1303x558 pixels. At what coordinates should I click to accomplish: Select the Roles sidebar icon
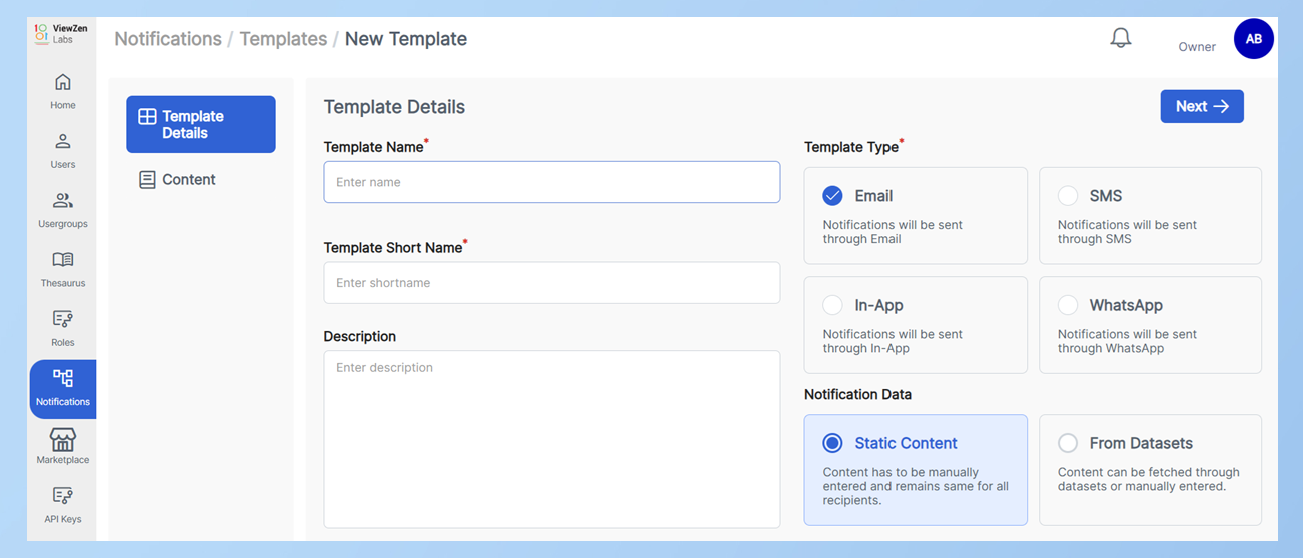coord(63,320)
